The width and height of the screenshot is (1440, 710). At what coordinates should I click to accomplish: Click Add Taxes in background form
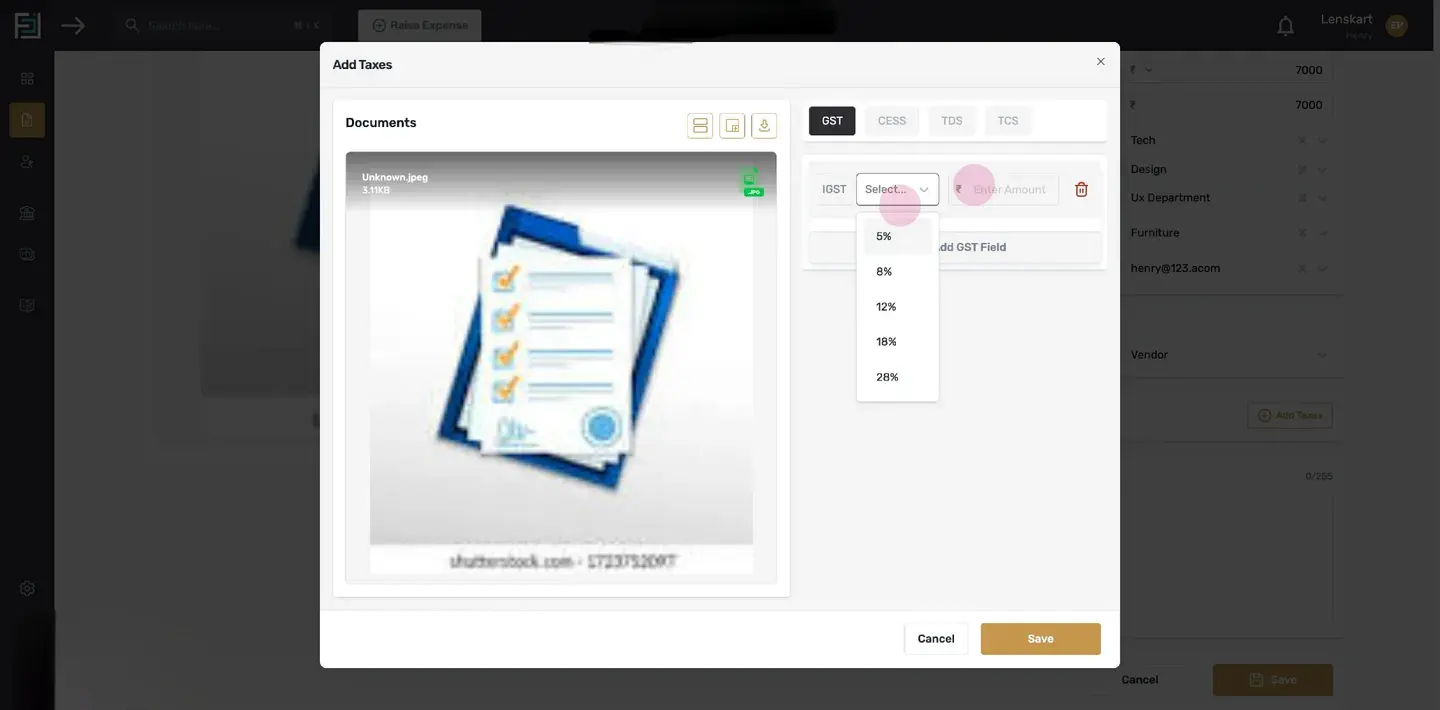pyautogui.click(x=1290, y=415)
